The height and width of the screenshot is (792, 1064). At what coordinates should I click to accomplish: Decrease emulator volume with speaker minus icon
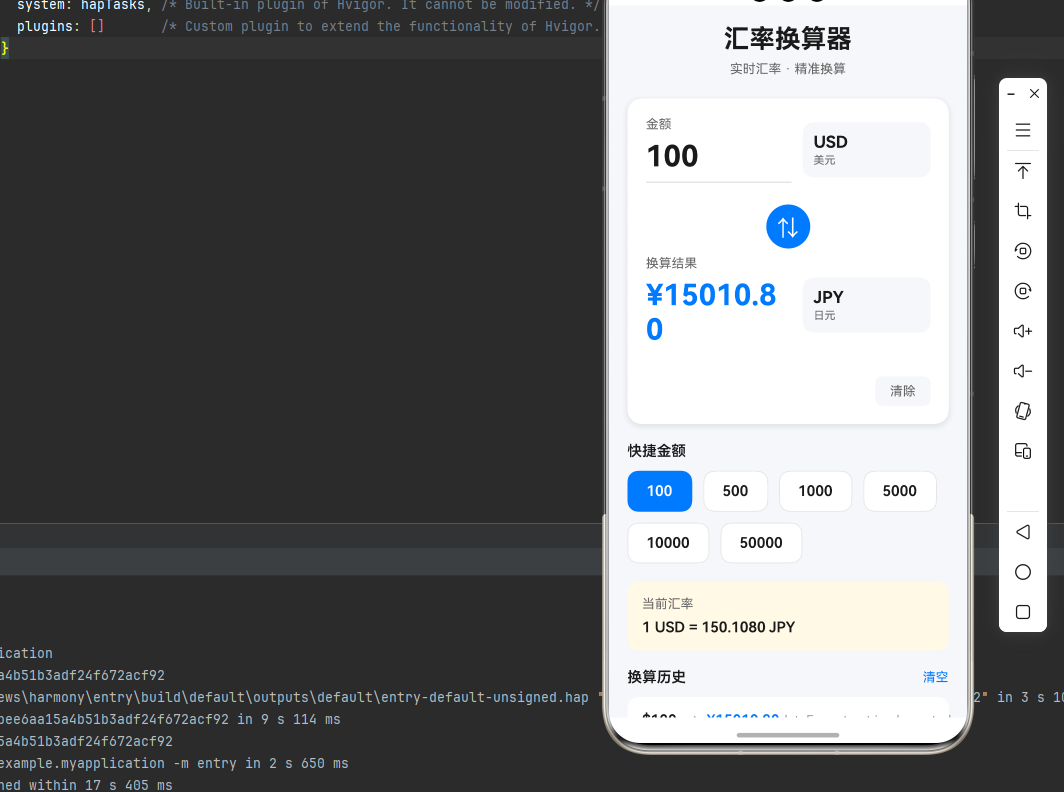[x=1023, y=371]
